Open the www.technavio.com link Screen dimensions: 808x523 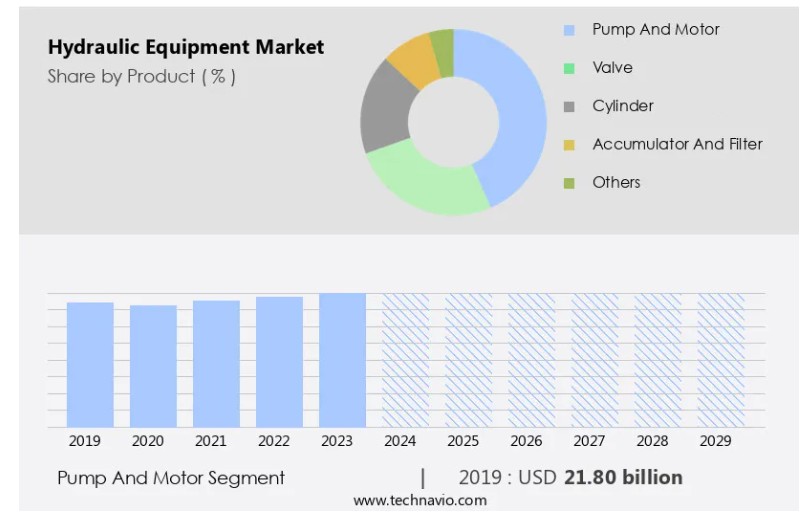click(420, 501)
